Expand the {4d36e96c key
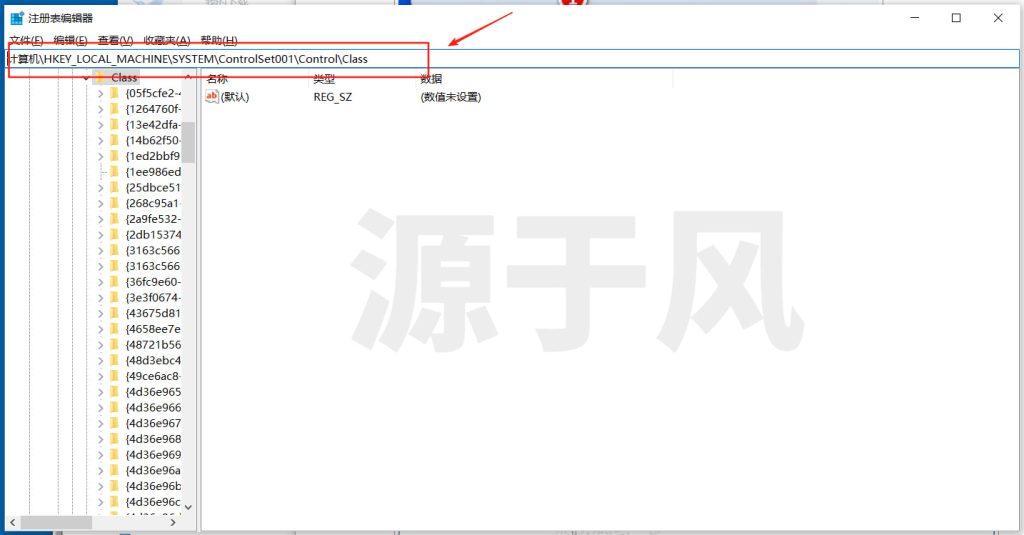 point(101,502)
